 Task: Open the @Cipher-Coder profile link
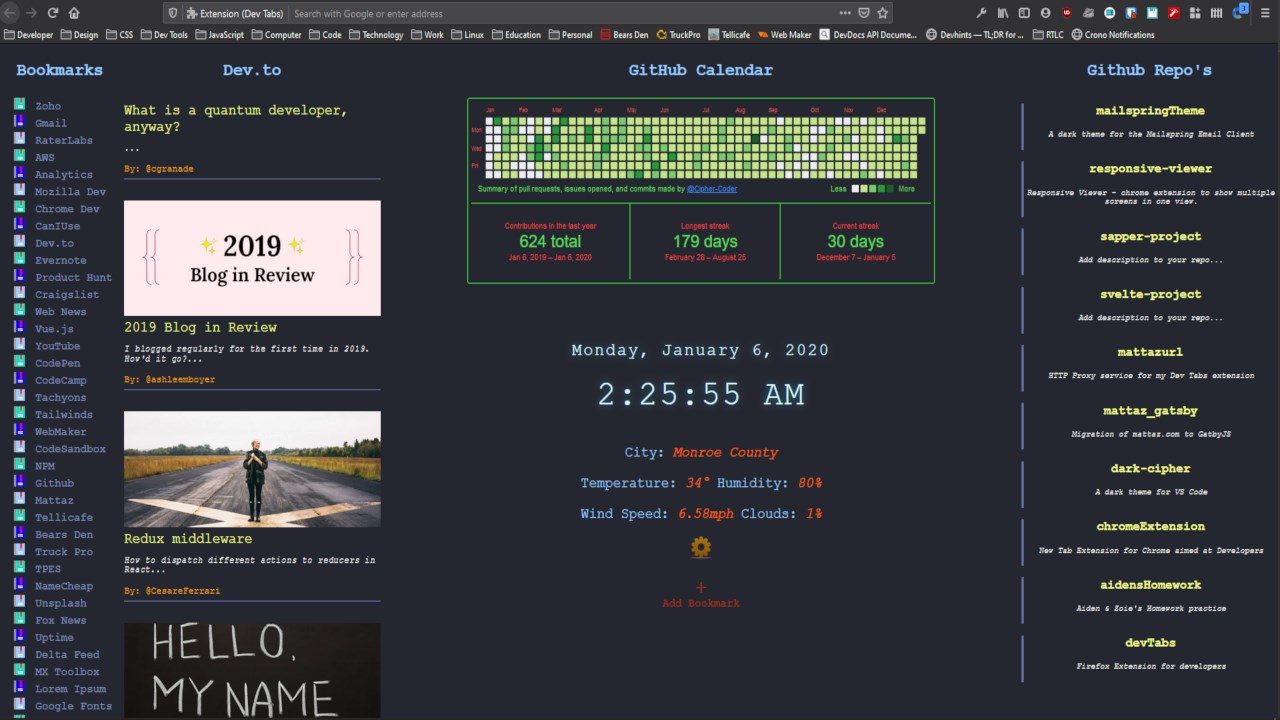click(712, 189)
